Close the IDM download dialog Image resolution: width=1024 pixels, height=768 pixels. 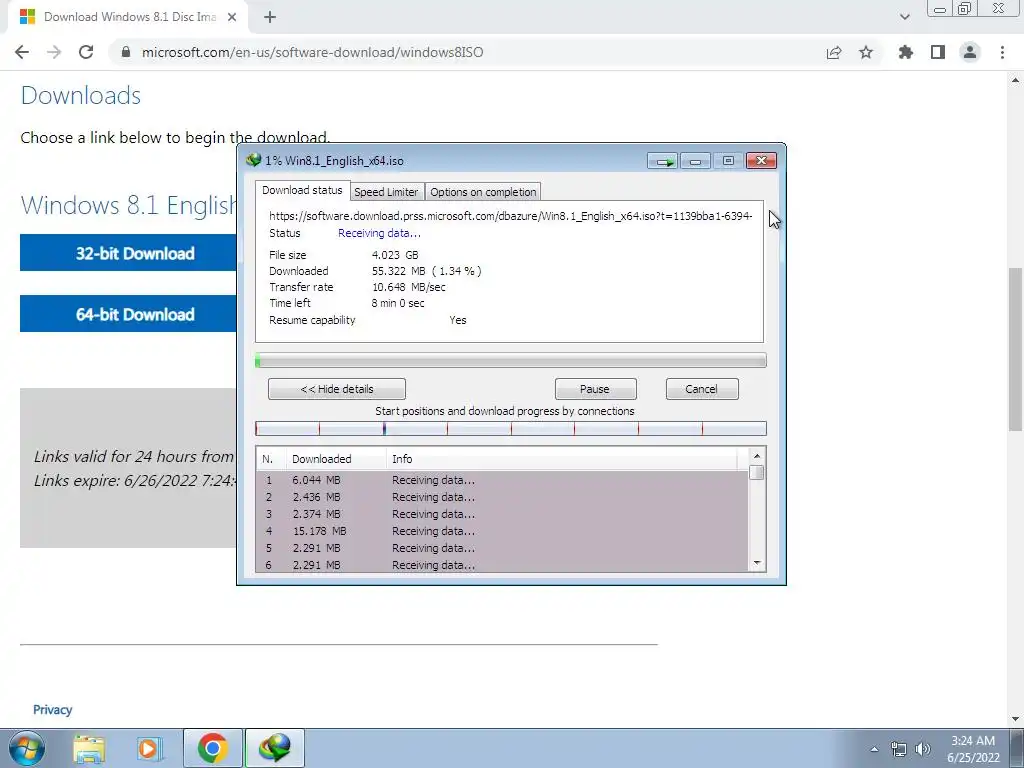click(x=761, y=161)
